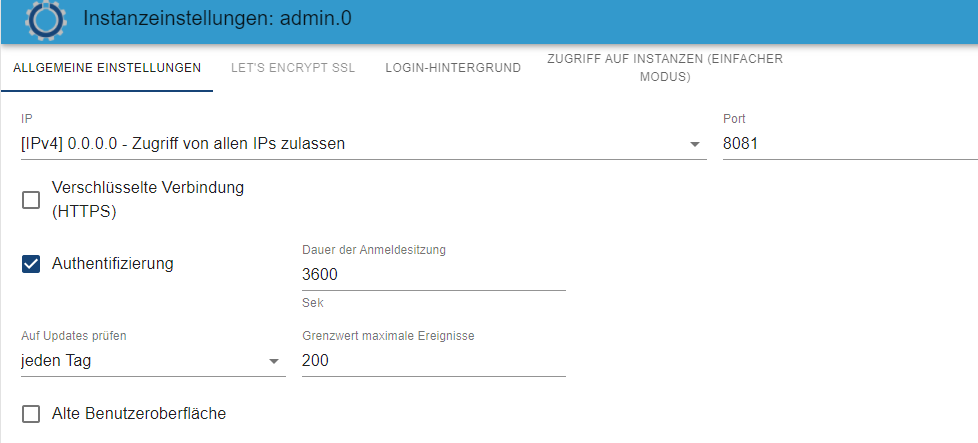Click the 'Instanzeinstellungen: admin.0' header title
This screenshot has height=443, width=978.
pyautogui.click(x=217, y=19)
